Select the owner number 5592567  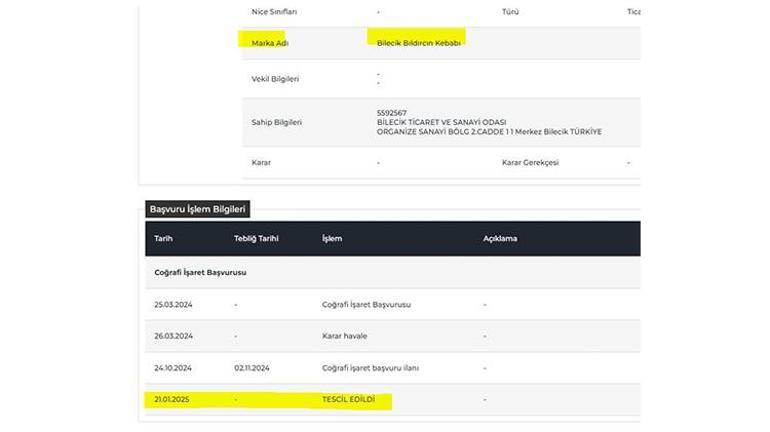[x=392, y=112]
